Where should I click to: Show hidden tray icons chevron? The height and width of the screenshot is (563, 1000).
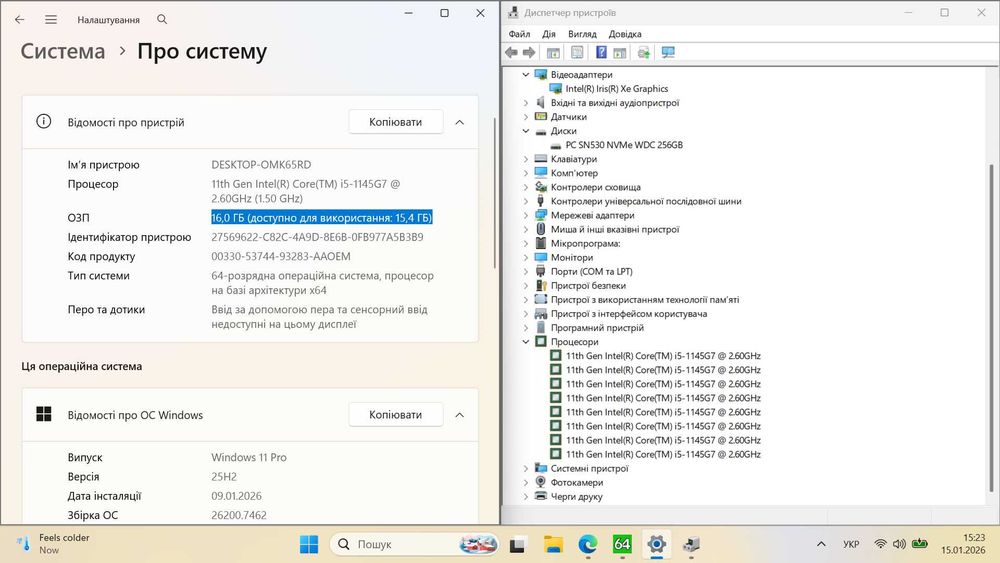(x=821, y=544)
